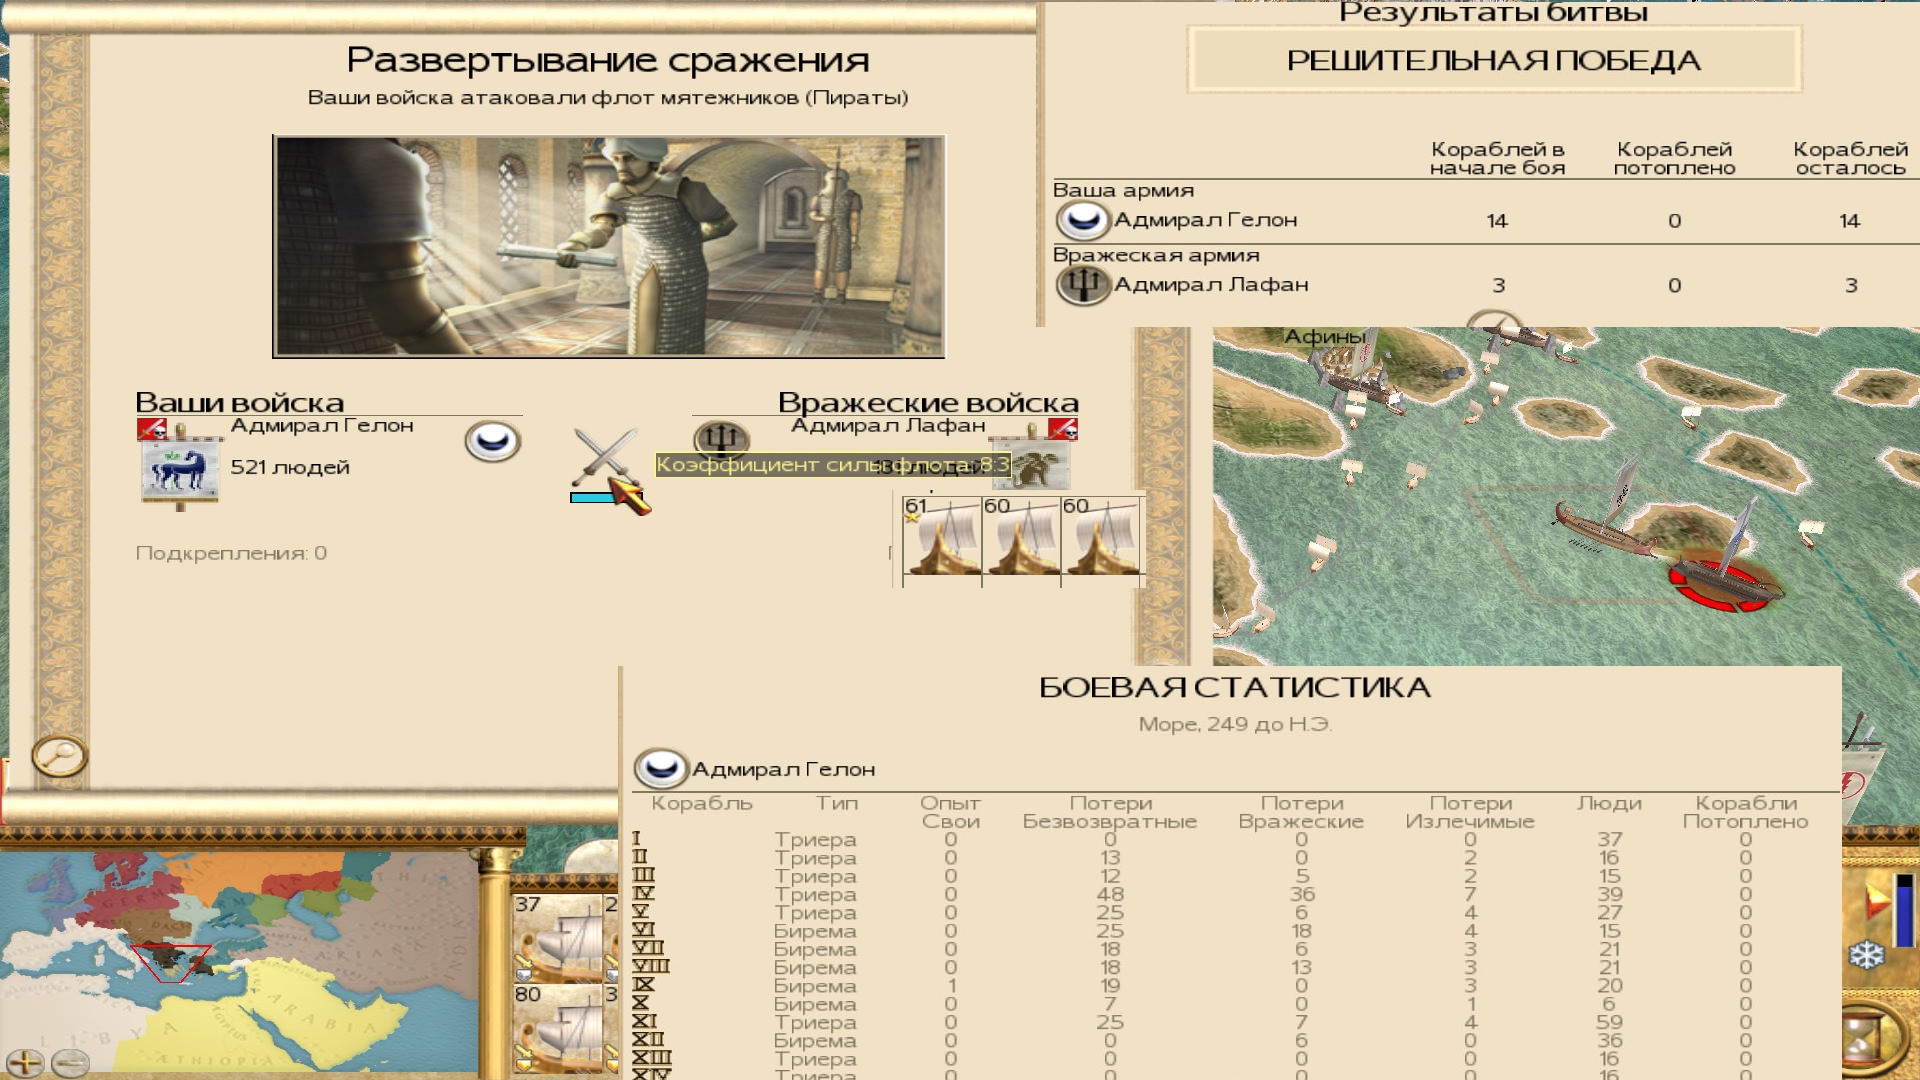Image resolution: width=1920 pixels, height=1080 pixels.
Task: Click the snowflake winter season icon
Action: [x=1866, y=955]
